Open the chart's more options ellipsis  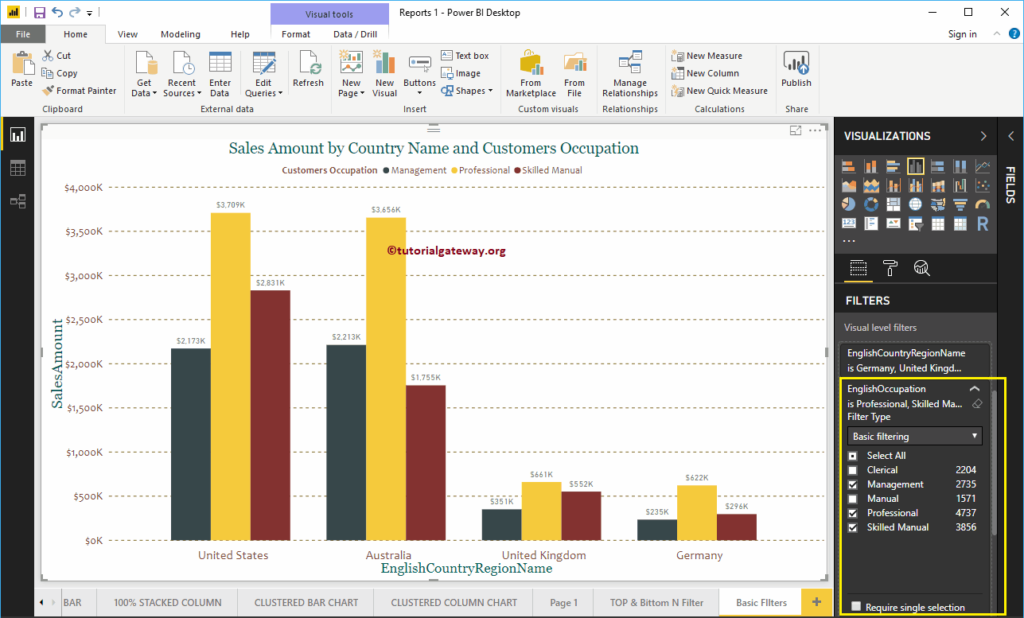pos(815,131)
